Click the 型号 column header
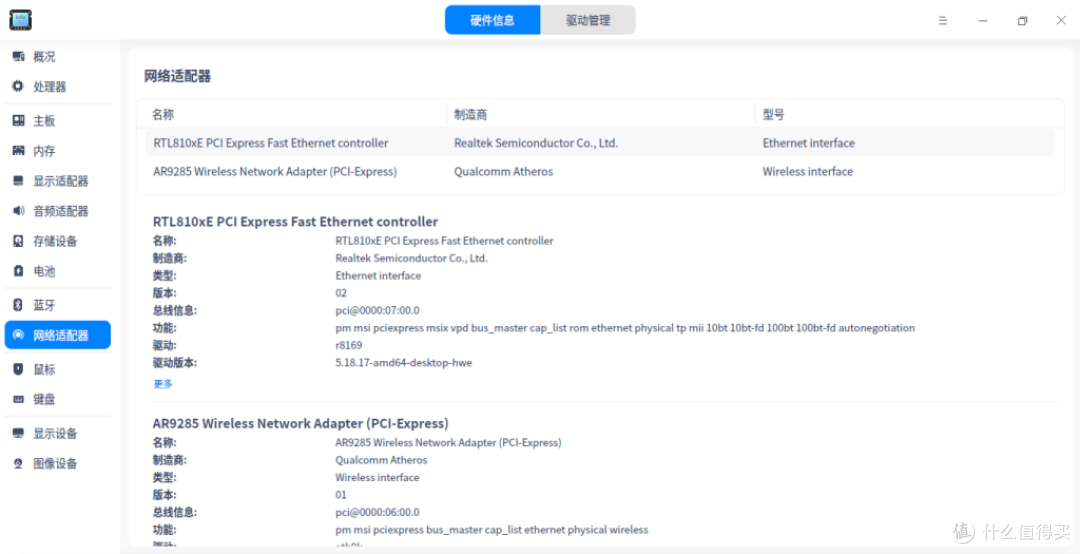Image resolution: width=1080 pixels, height=554 pixels. (773, 114)
